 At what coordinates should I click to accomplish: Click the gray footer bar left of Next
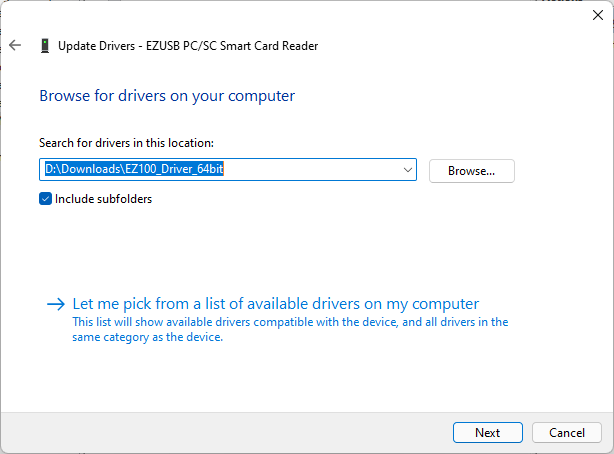[x=220, y=433]
